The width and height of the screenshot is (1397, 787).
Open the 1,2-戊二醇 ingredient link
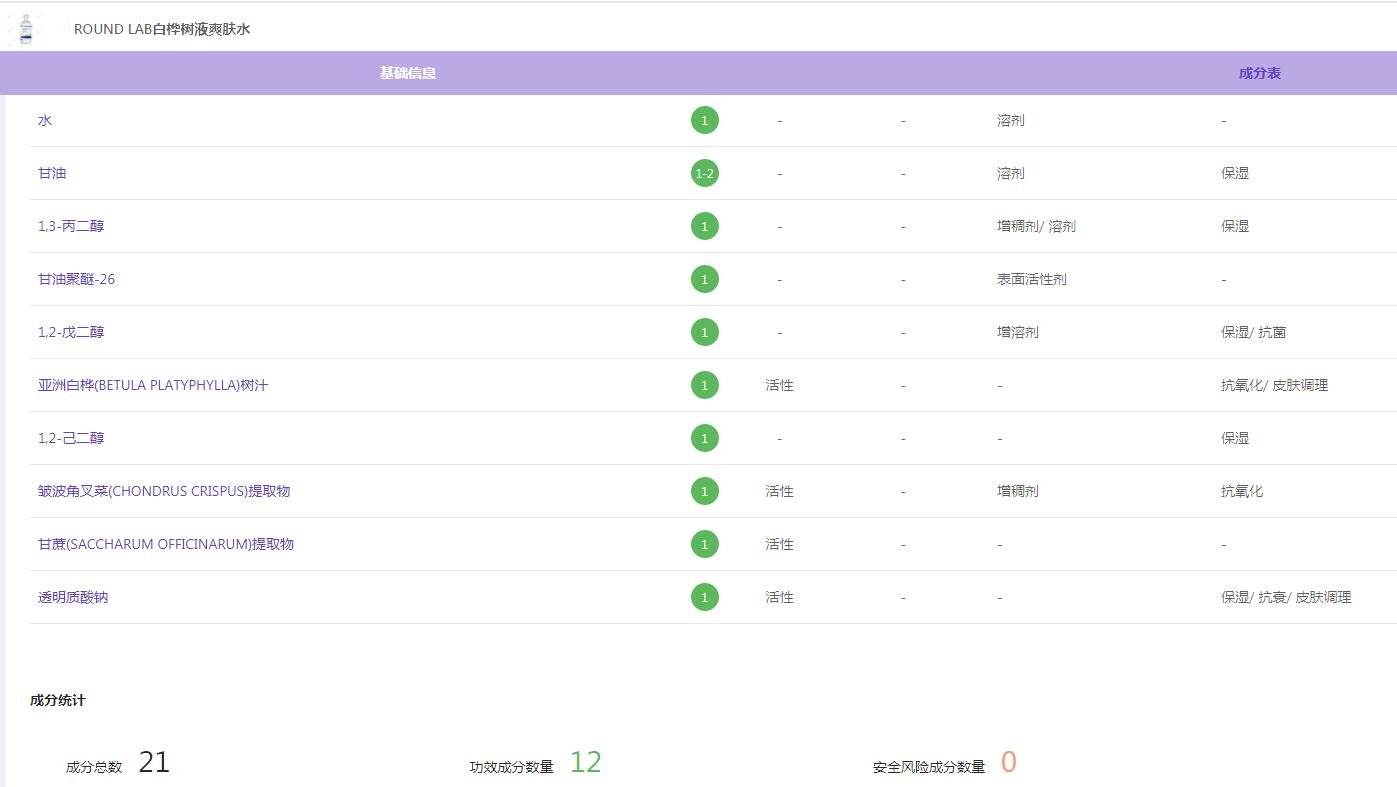(71, 332)
